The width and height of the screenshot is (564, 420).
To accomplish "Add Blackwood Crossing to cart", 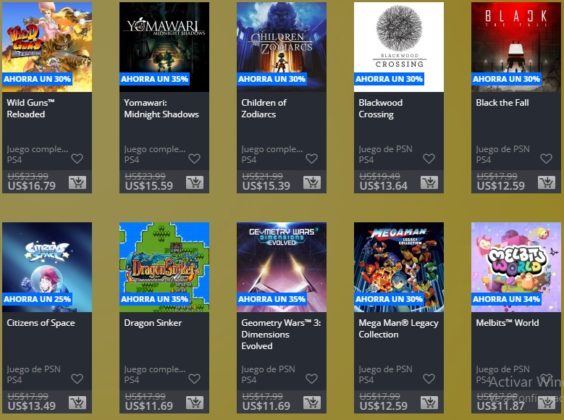I will [x=429, y=183].
